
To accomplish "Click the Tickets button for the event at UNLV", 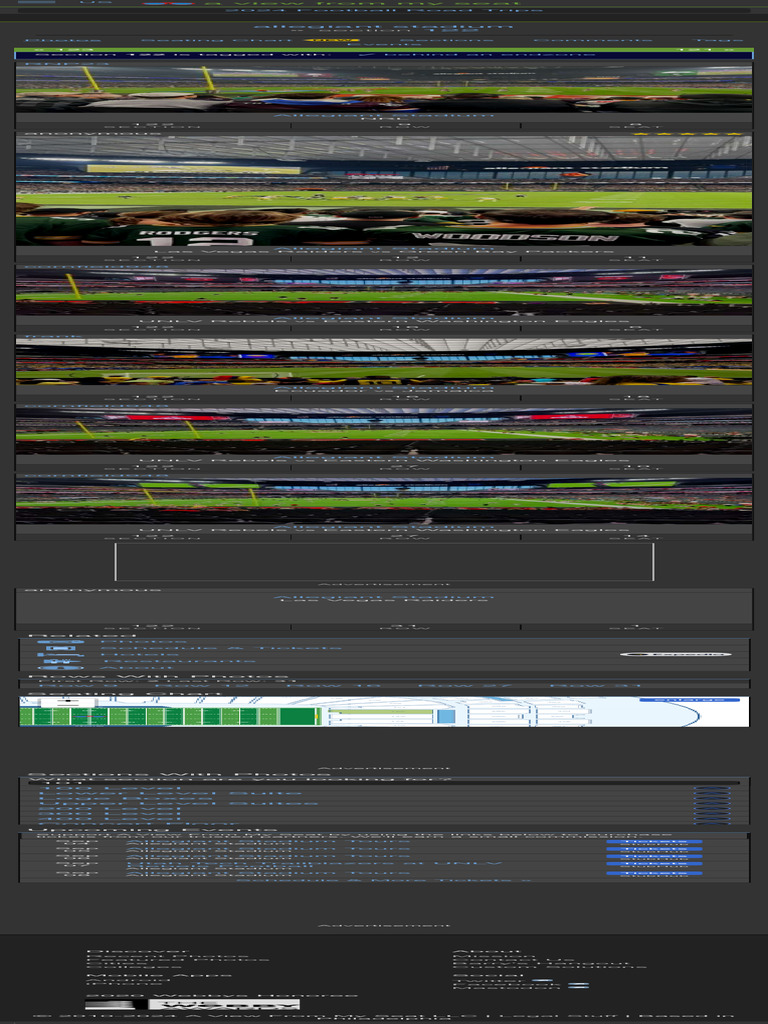I will pyautogui.click(x=654, y=863).
